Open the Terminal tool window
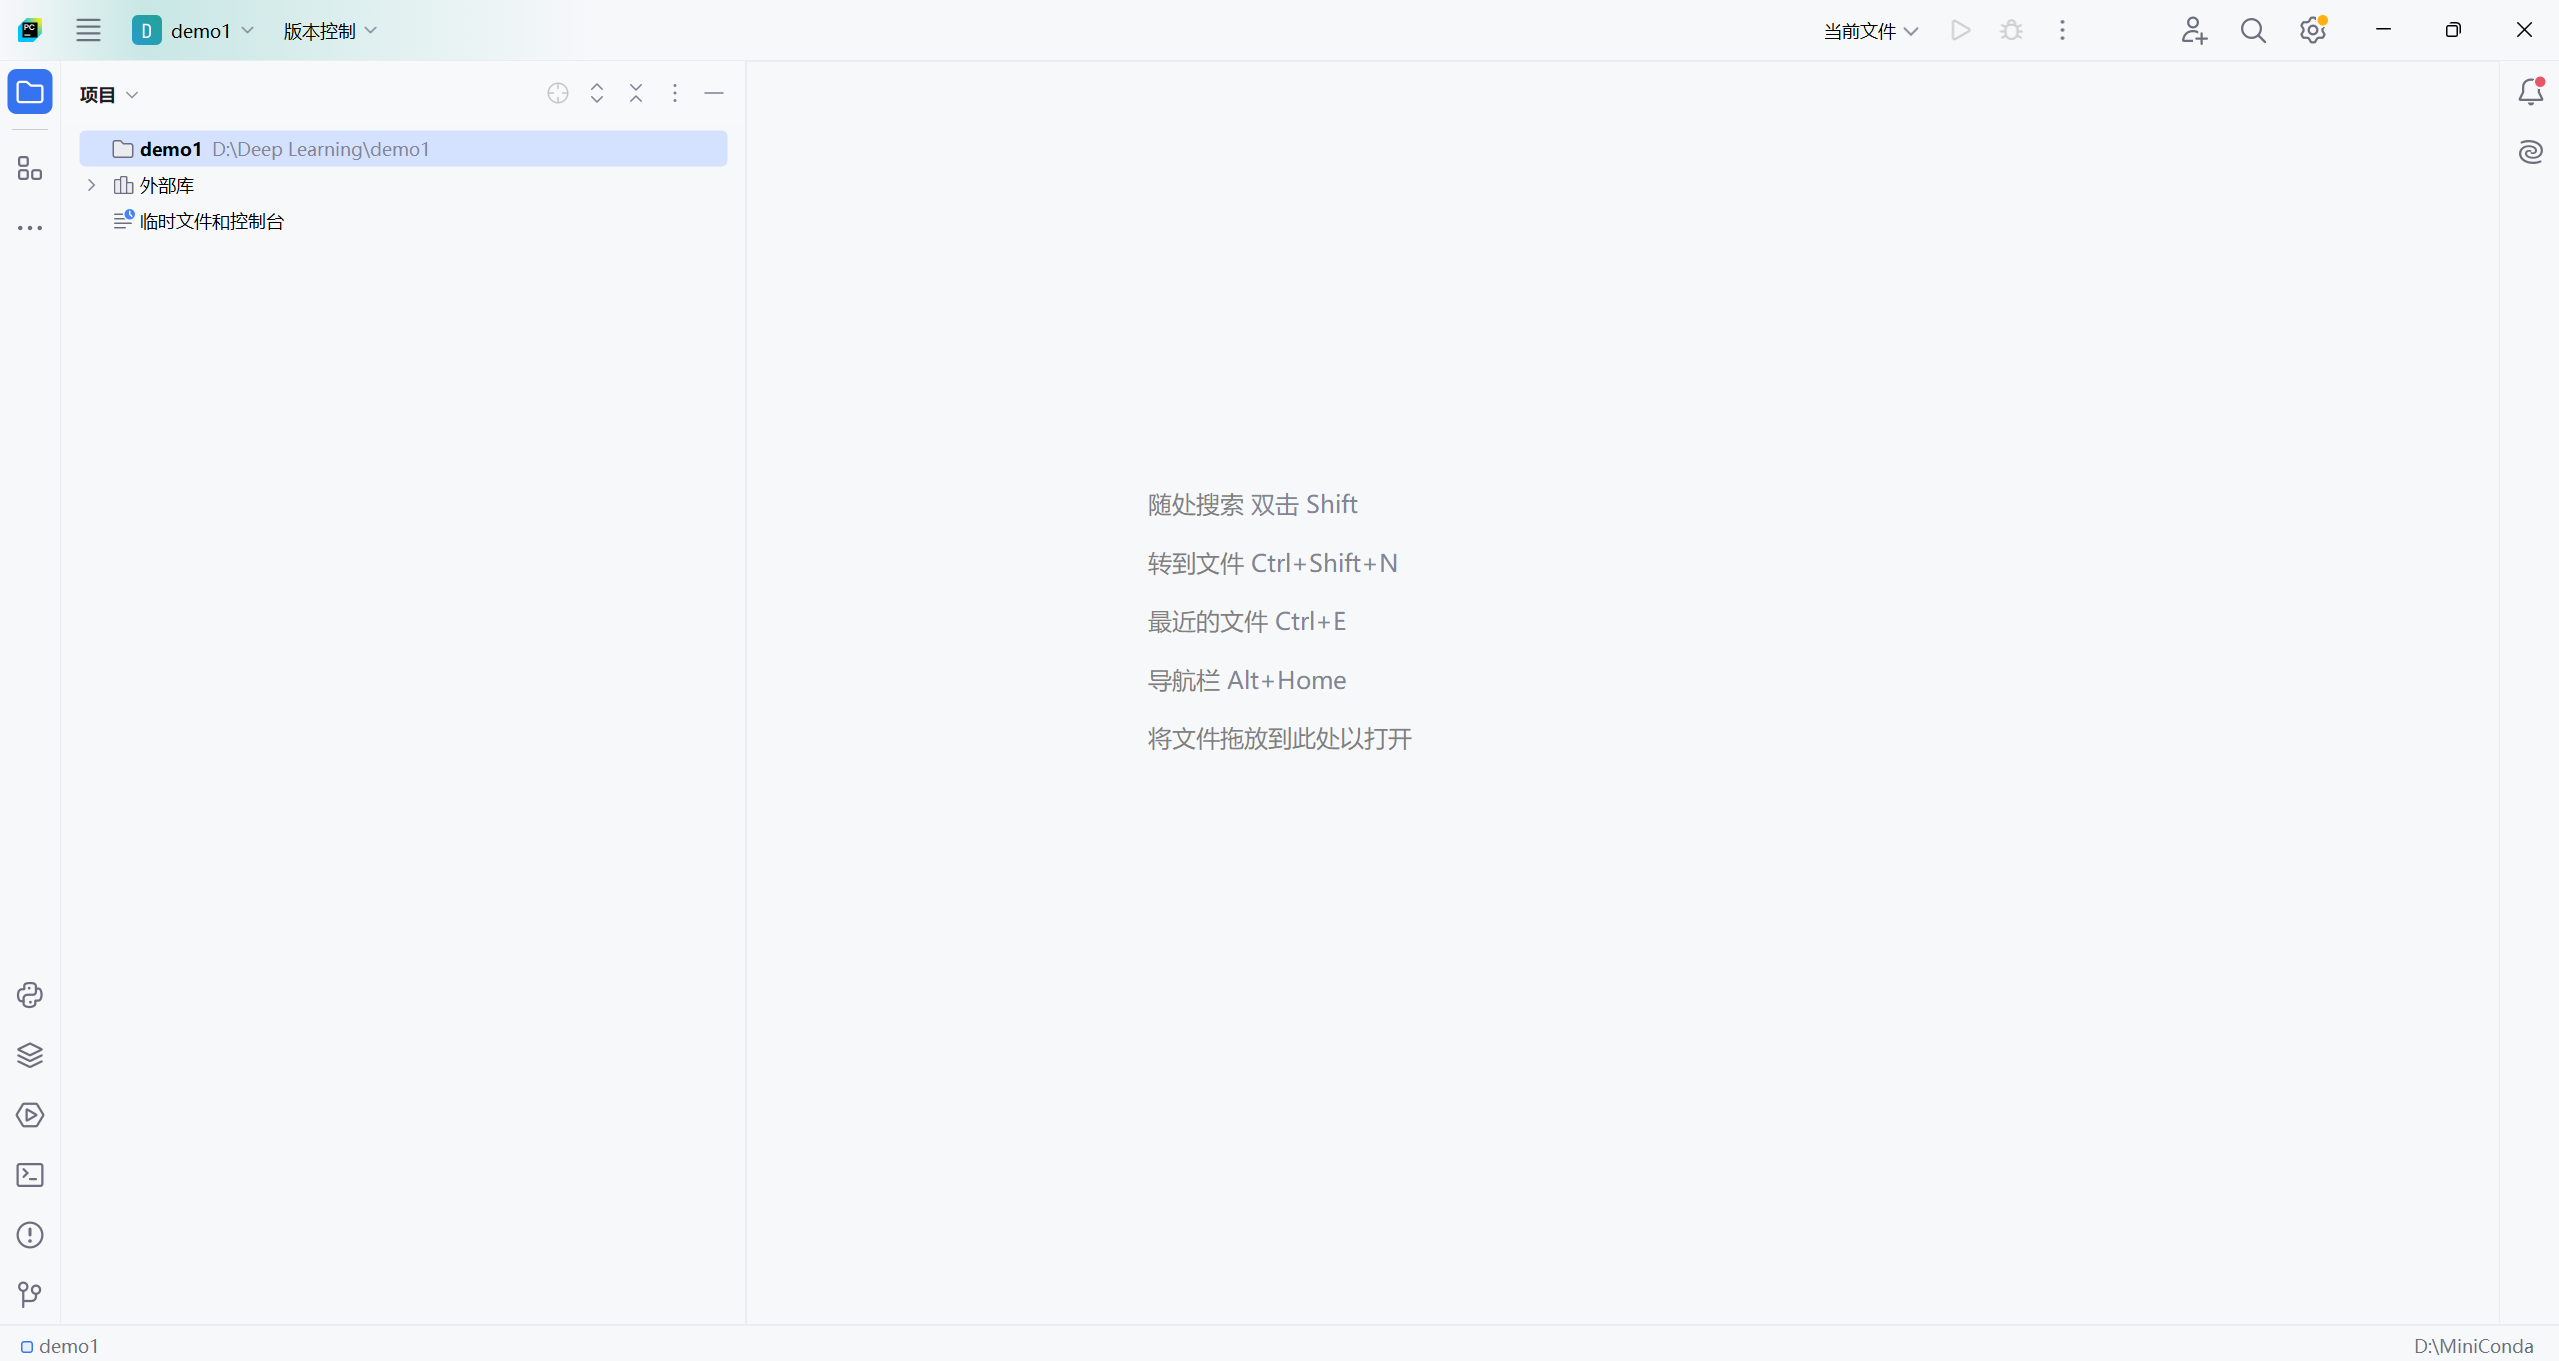The height and width of the screenshot is (1361, 2559). click(30, 1175)
